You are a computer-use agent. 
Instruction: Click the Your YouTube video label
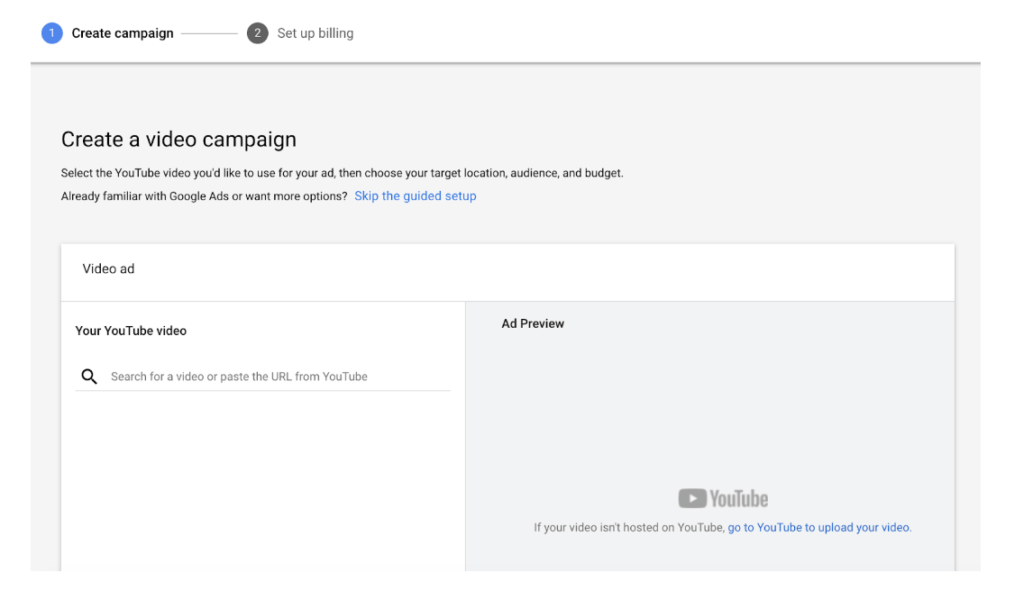[131, 330]
